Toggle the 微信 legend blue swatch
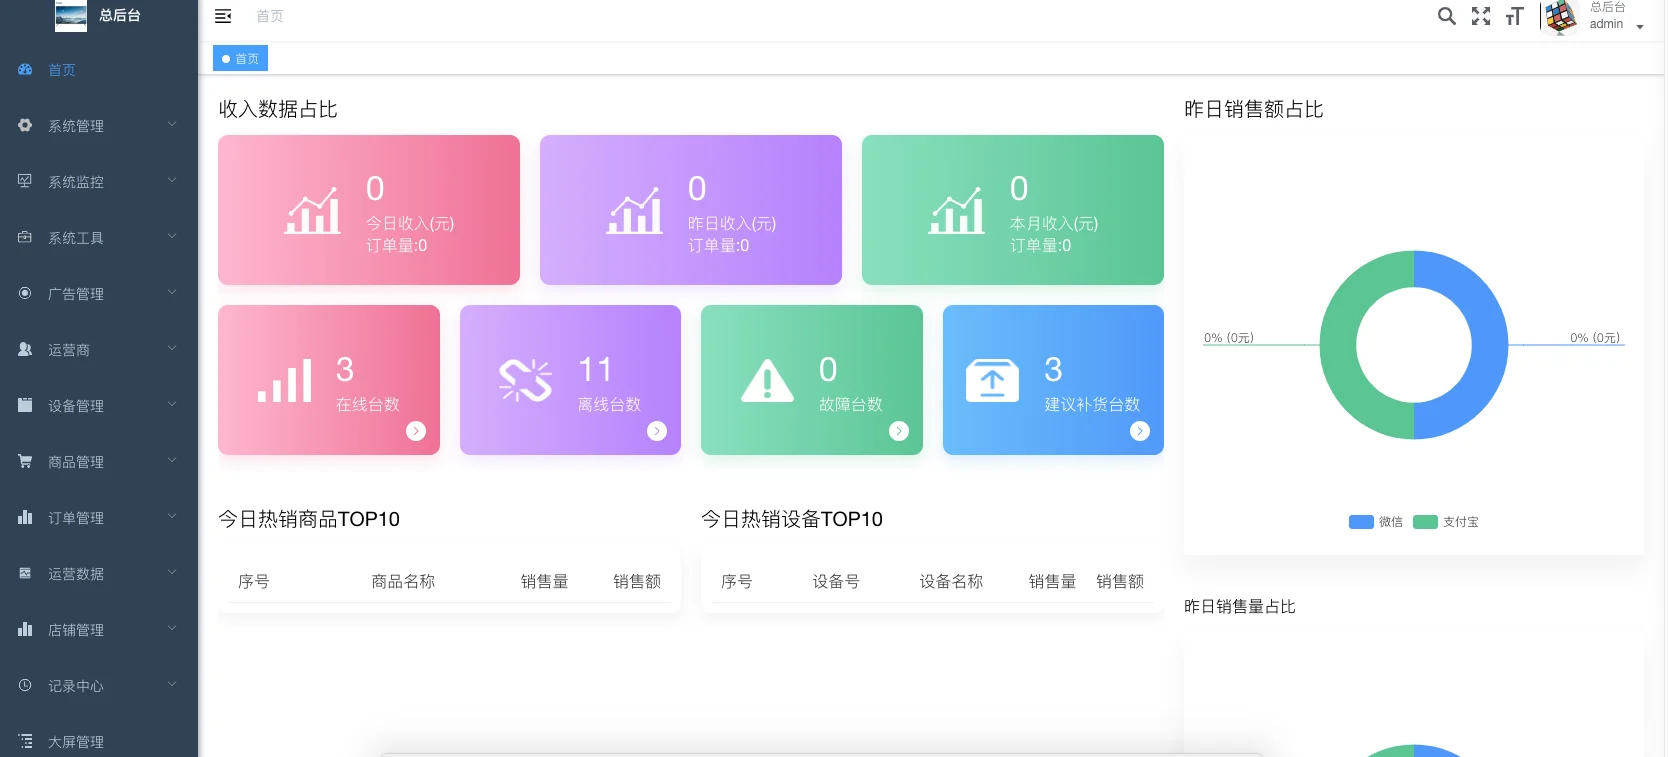This screenshot has width=1668, height=757. click(1361, 522)
